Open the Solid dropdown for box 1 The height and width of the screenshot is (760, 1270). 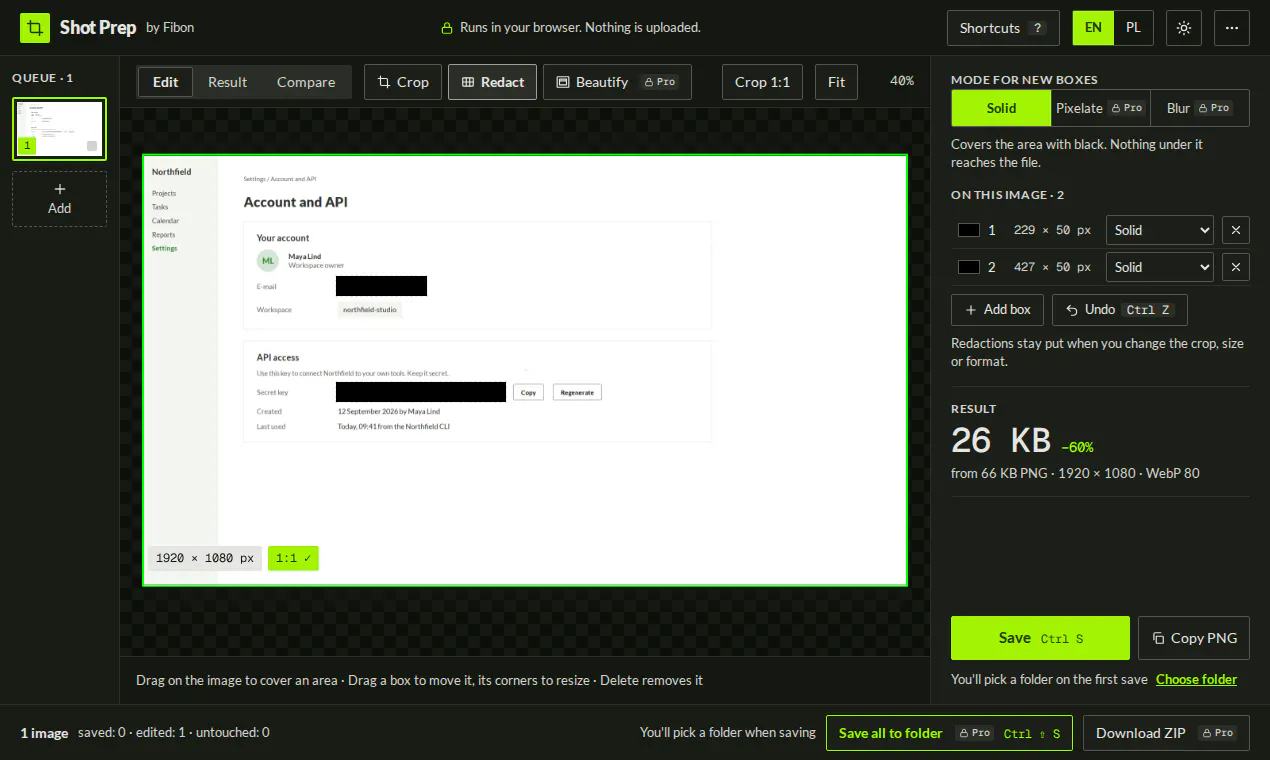click(x=1159, y=230)
